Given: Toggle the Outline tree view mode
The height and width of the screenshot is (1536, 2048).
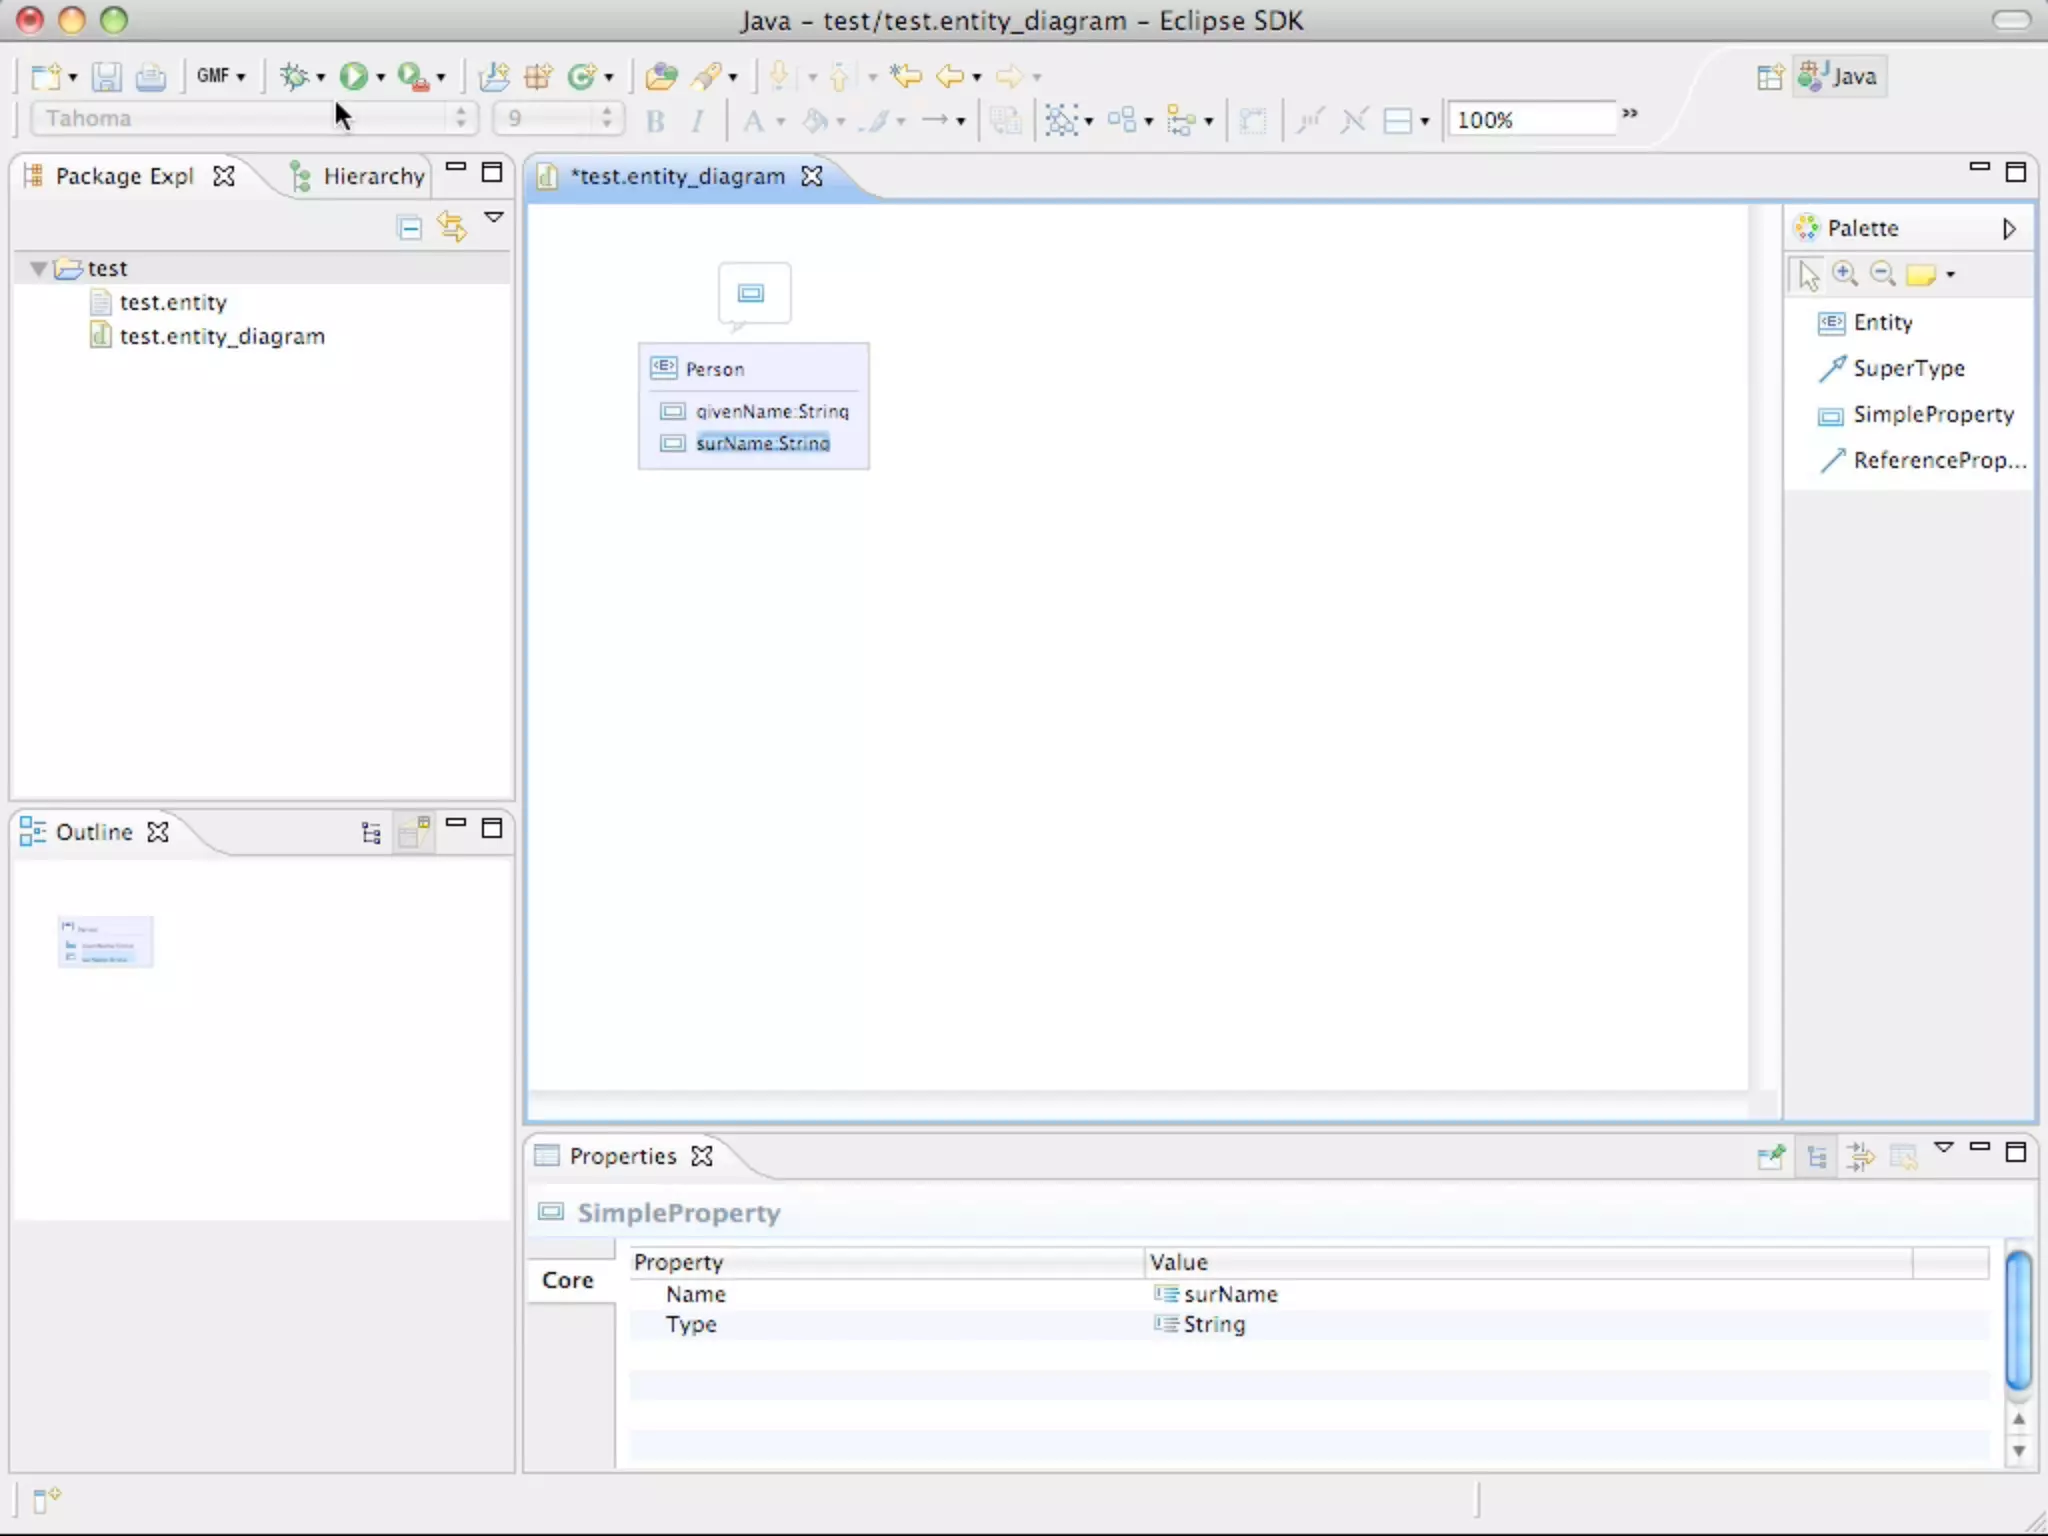Looking at the screenshot, I should click(371, 833).
